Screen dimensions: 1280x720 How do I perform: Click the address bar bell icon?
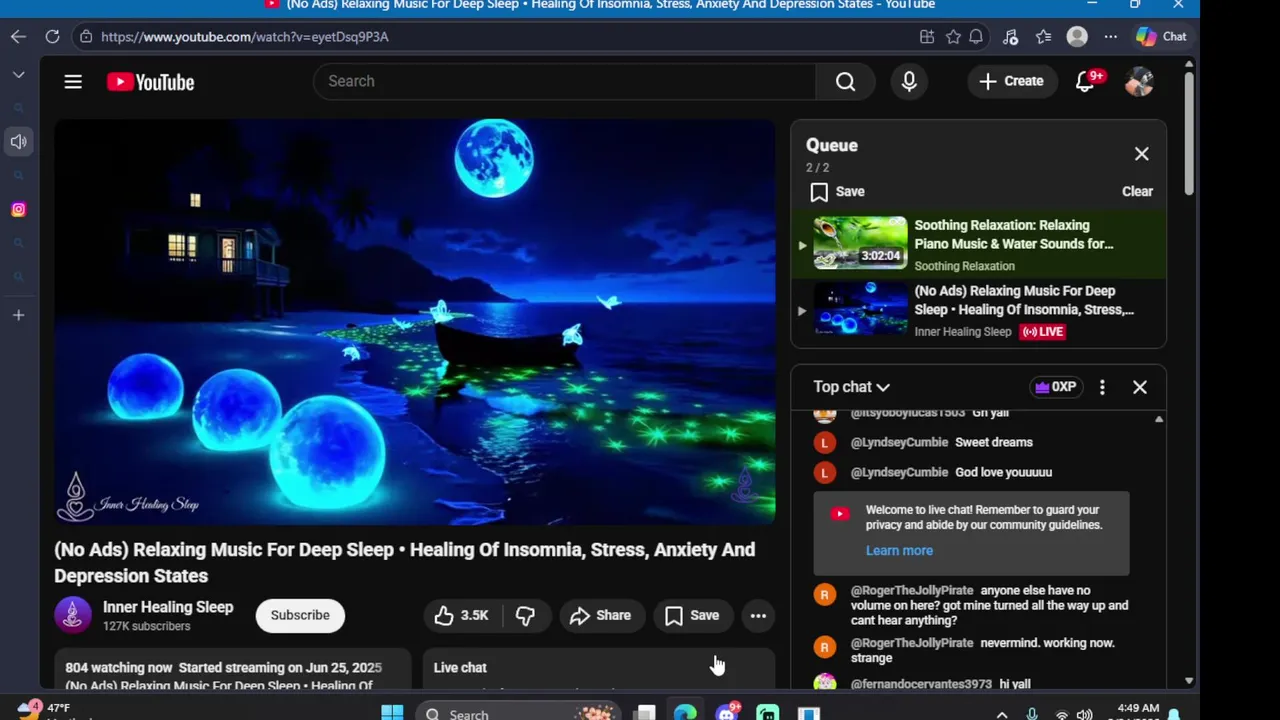pyautogui.click(x=976, y=36)
